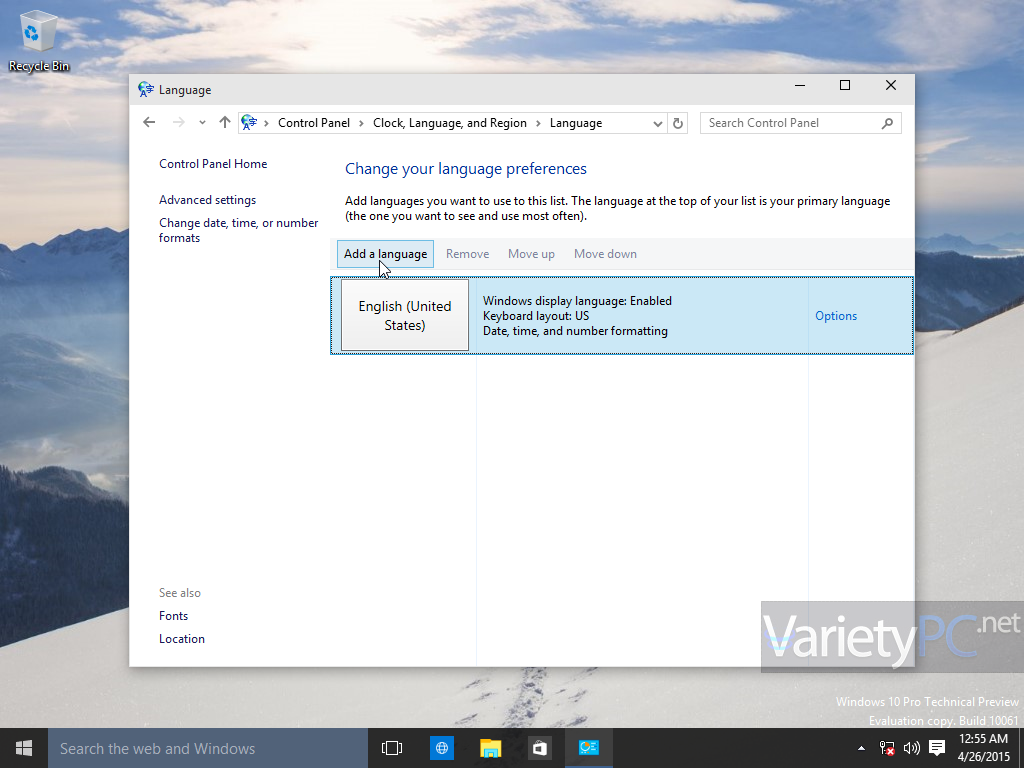
Task: Open the Fonts link under See also
Action: (173, 616)
